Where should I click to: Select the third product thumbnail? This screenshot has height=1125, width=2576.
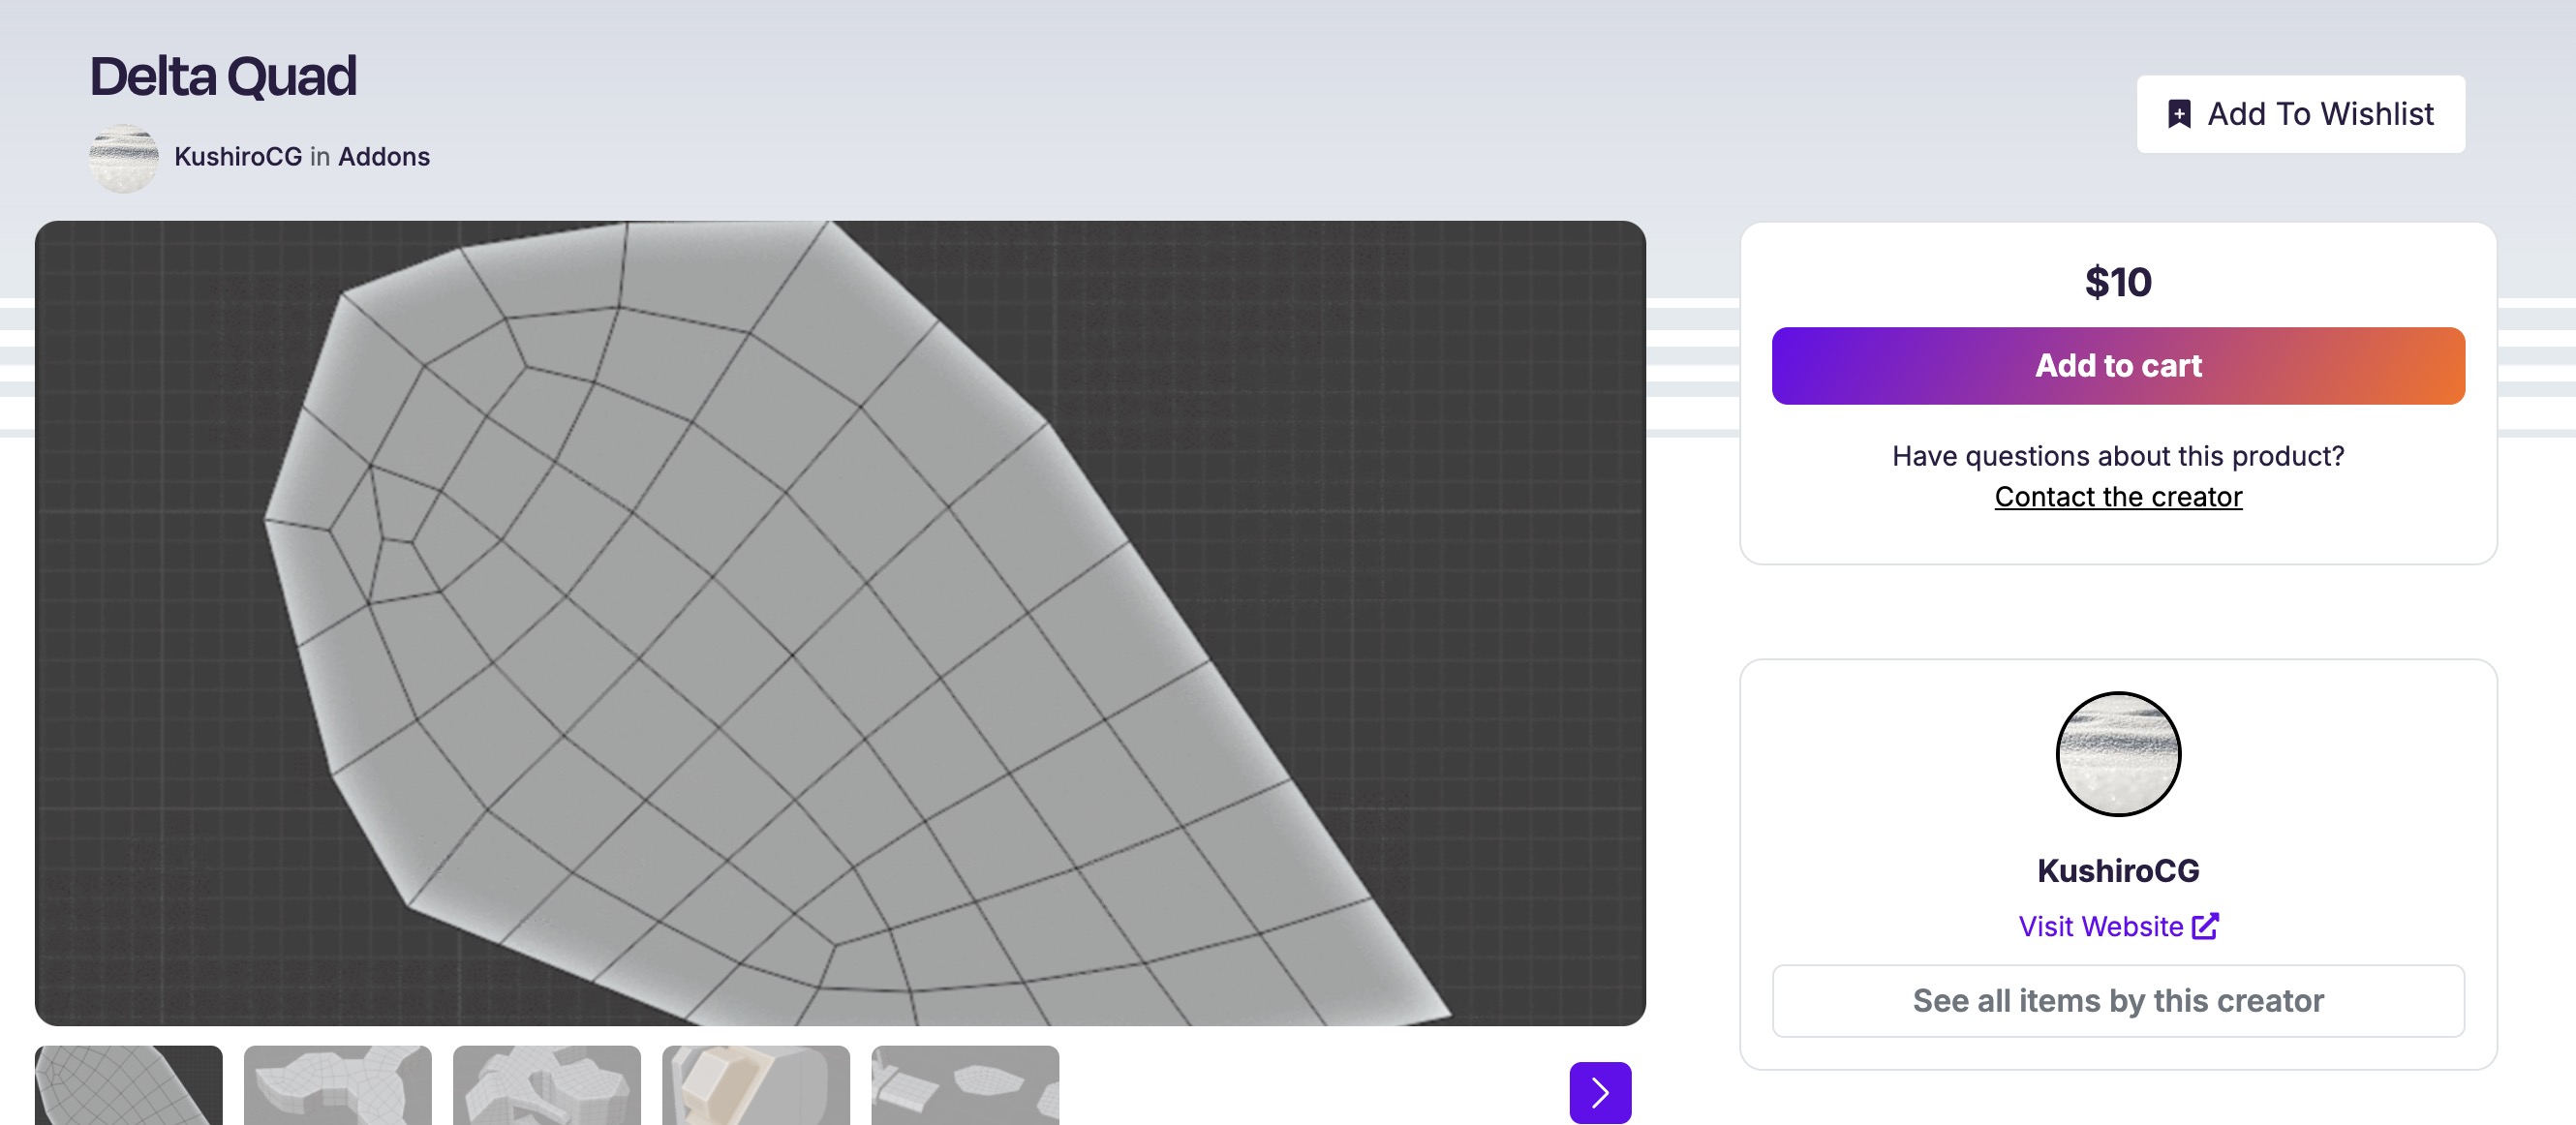(547, 1086)
